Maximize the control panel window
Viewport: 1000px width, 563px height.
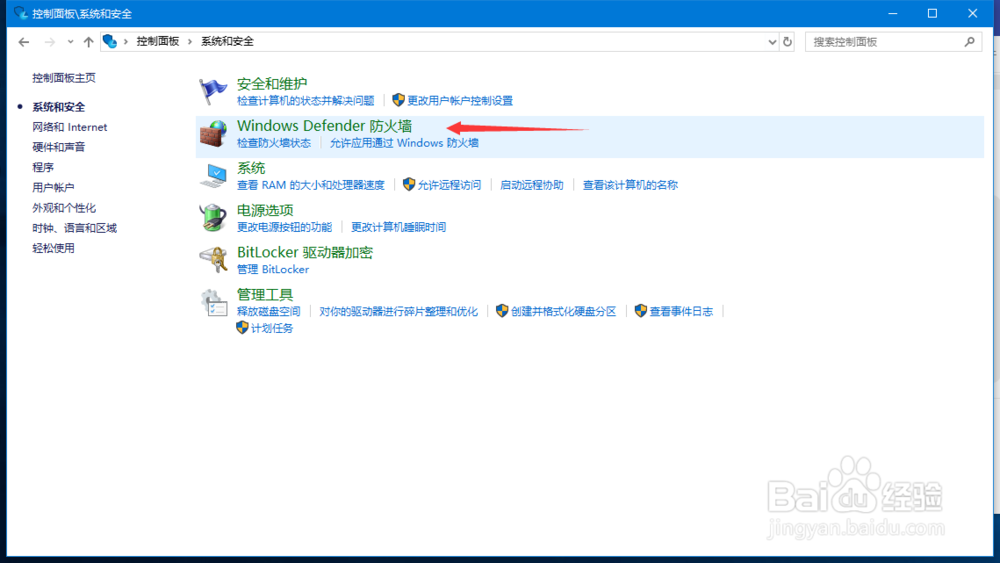pyautogui.click(x=932, y=13)
